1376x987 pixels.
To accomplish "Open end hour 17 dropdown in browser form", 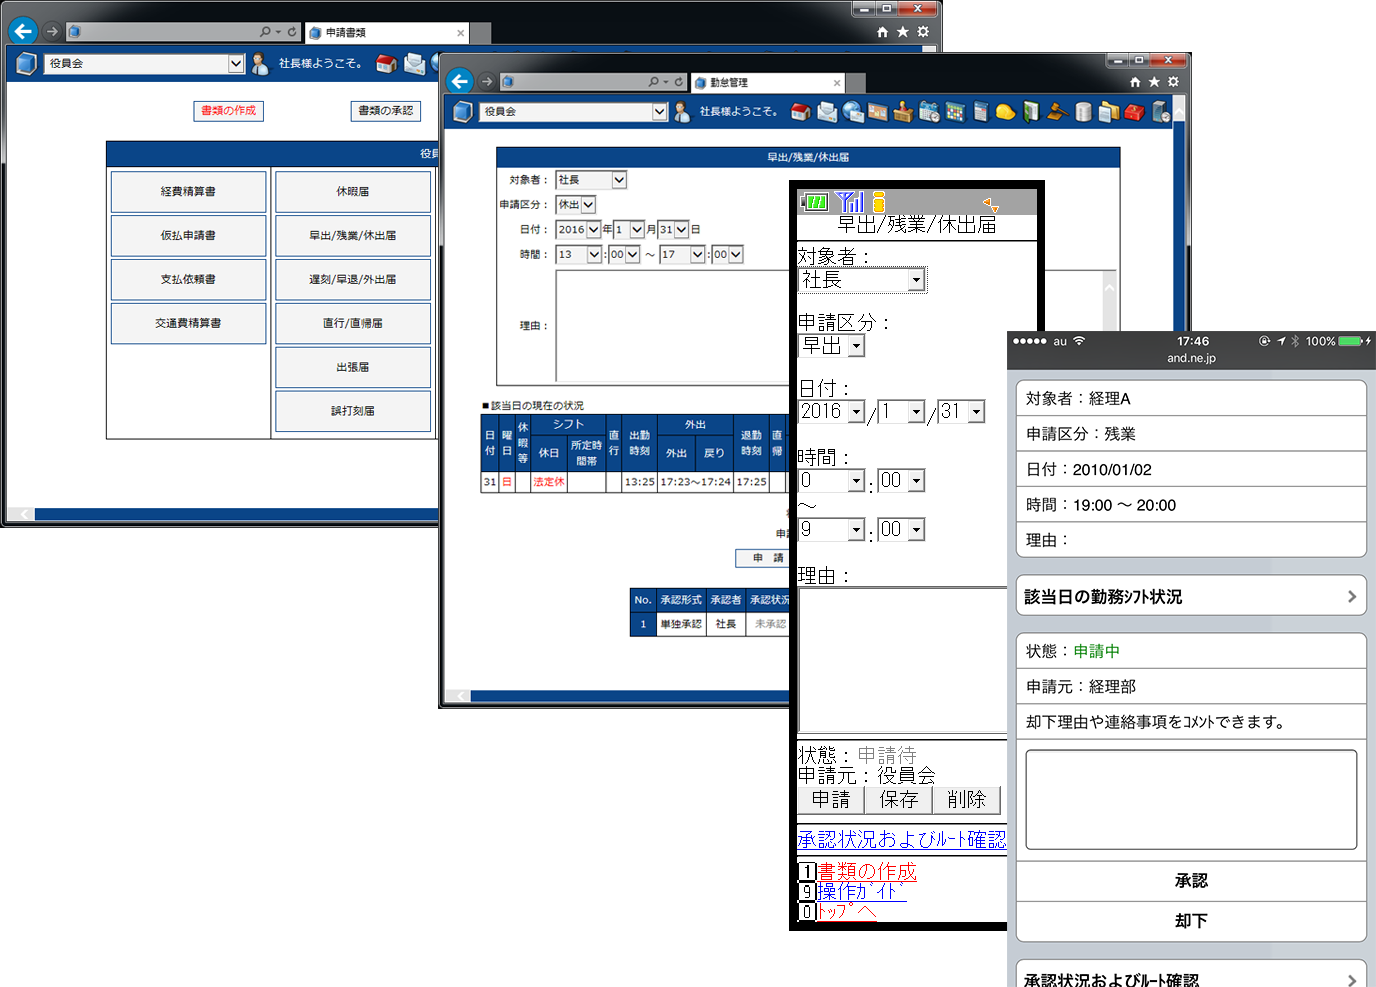I will click(x=682, y=255).
